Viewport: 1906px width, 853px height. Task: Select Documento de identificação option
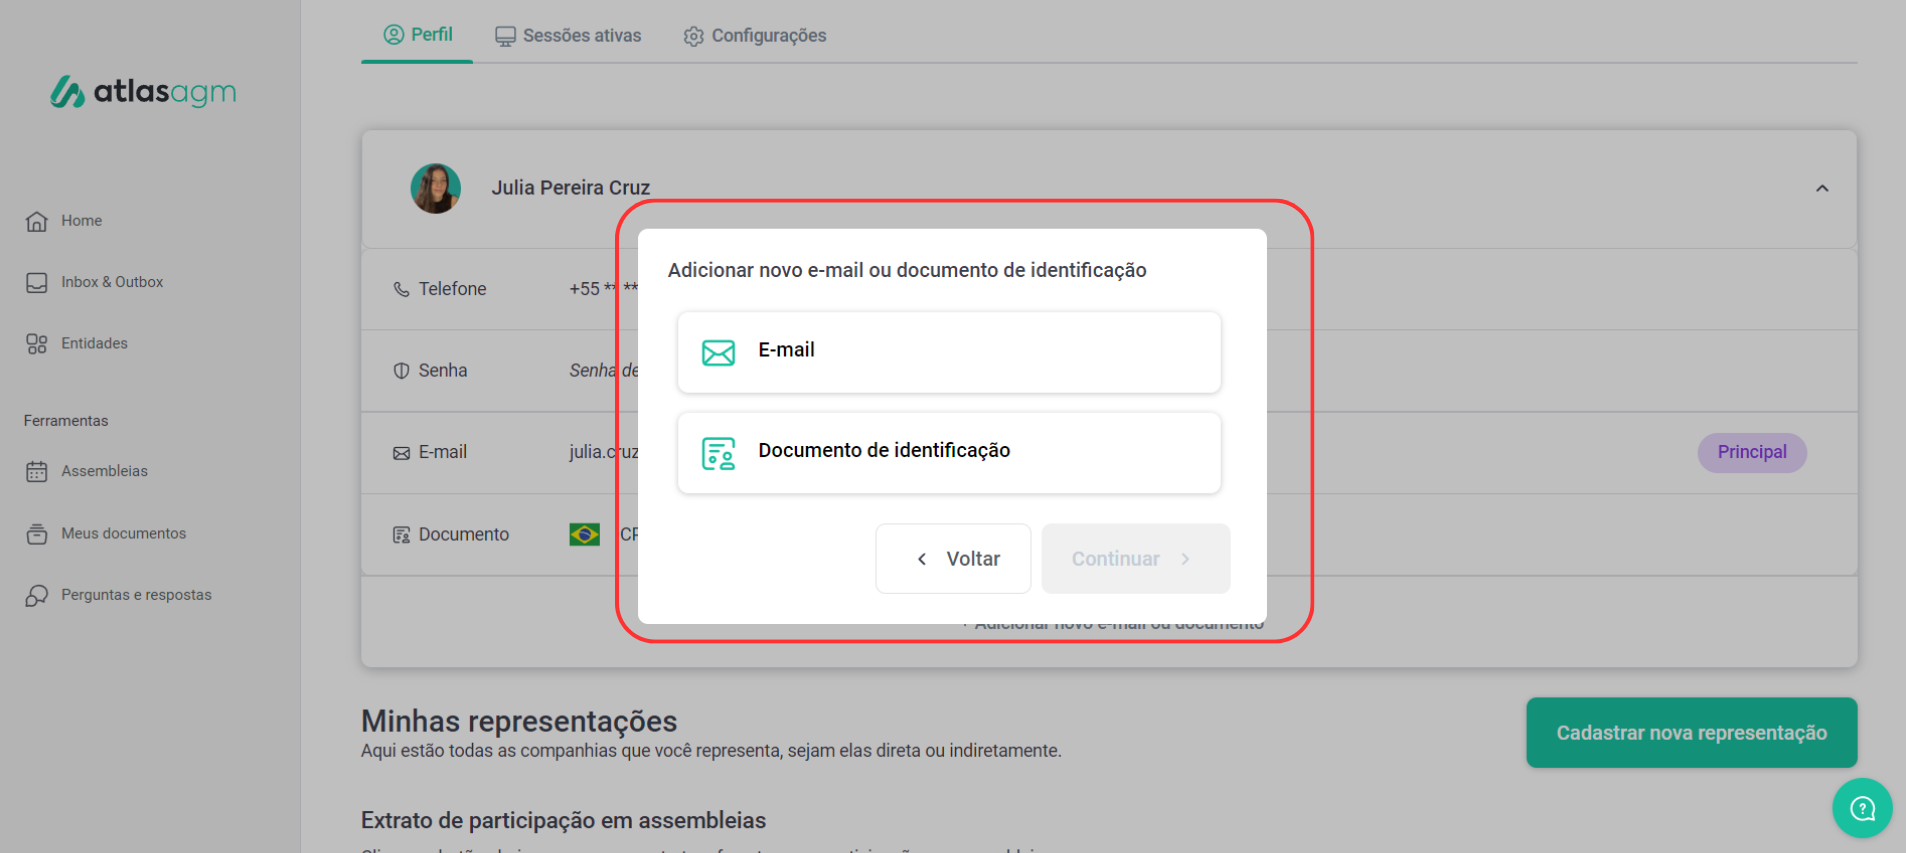(x=948, y=452)
